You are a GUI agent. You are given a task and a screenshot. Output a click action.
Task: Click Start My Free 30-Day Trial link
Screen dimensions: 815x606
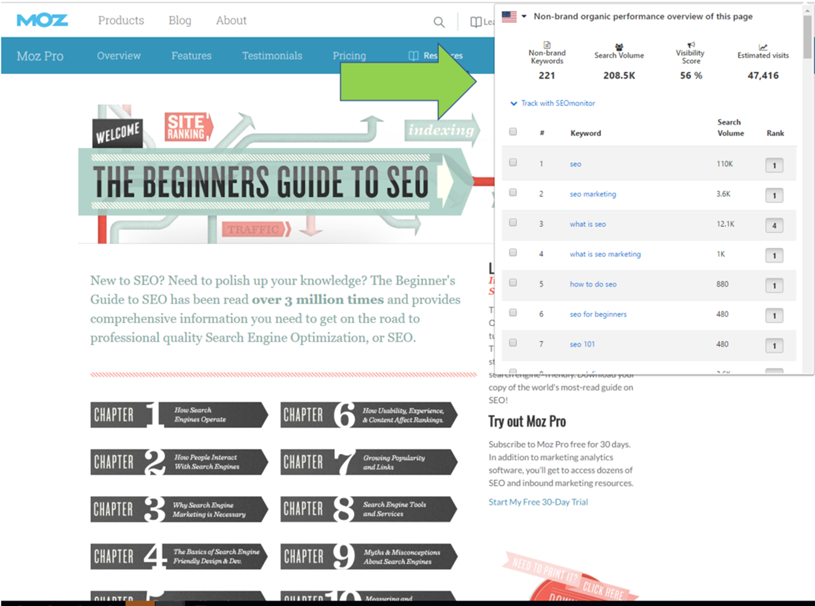click(x=538, y=502)
